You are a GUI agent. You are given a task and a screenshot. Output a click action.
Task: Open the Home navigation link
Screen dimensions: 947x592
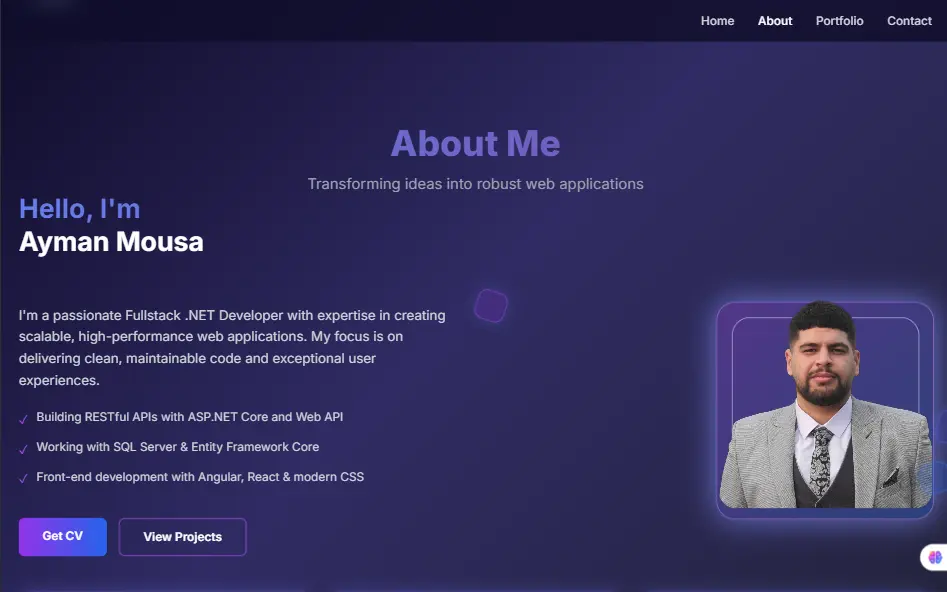coord(717,21)
